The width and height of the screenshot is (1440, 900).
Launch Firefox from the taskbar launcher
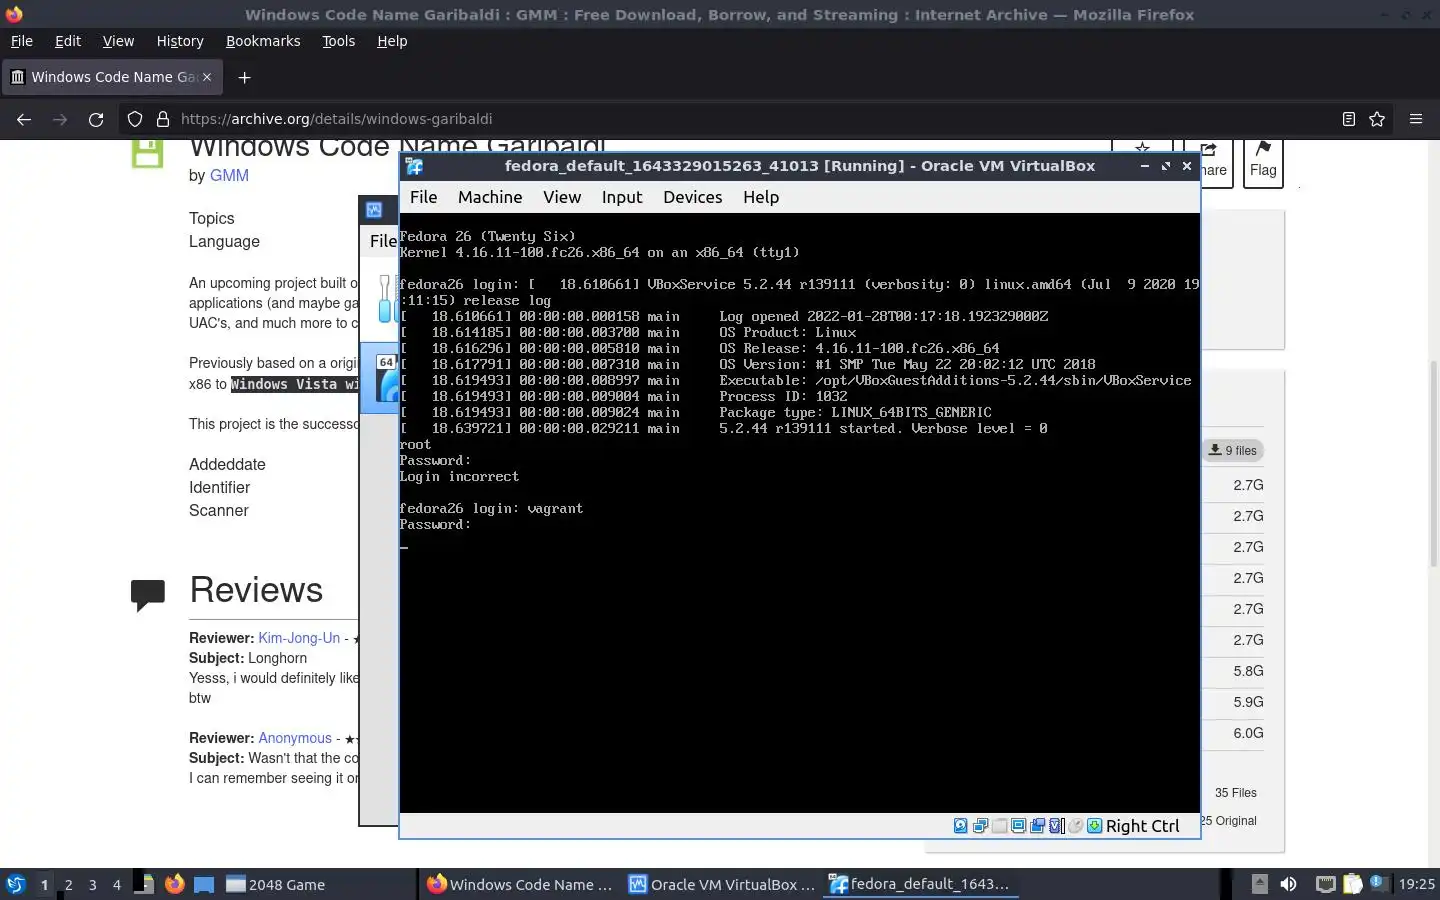pyautogui.click(x=175, y=884)
